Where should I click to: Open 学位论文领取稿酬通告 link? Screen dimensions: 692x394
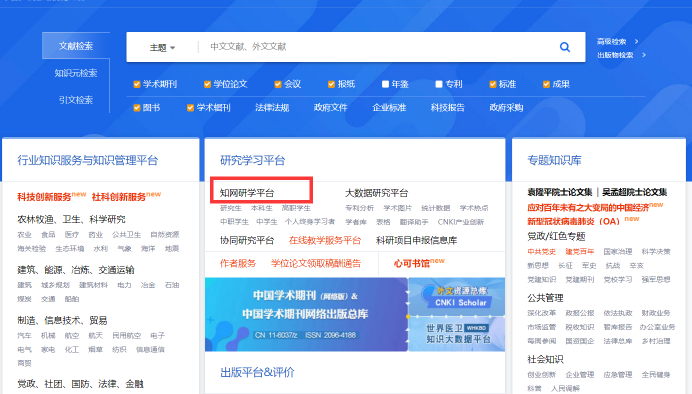316,263
